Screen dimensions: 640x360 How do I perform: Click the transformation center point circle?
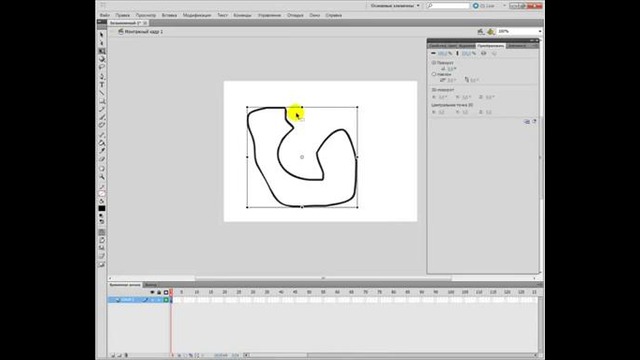(x=302, y=157)
